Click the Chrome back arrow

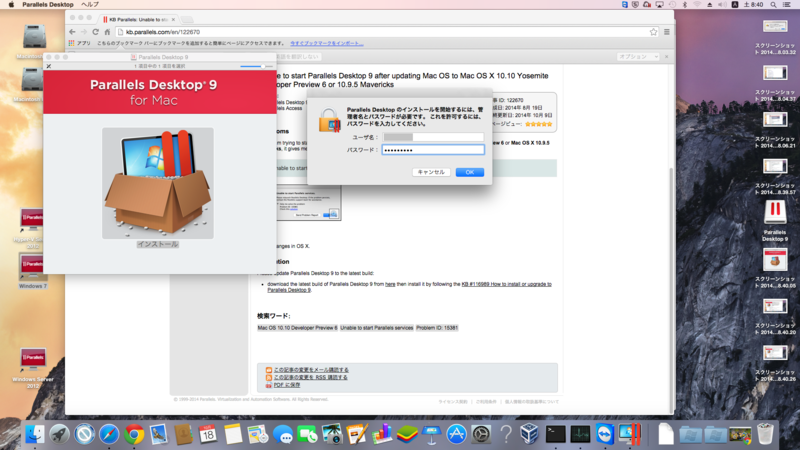[72, 32]
